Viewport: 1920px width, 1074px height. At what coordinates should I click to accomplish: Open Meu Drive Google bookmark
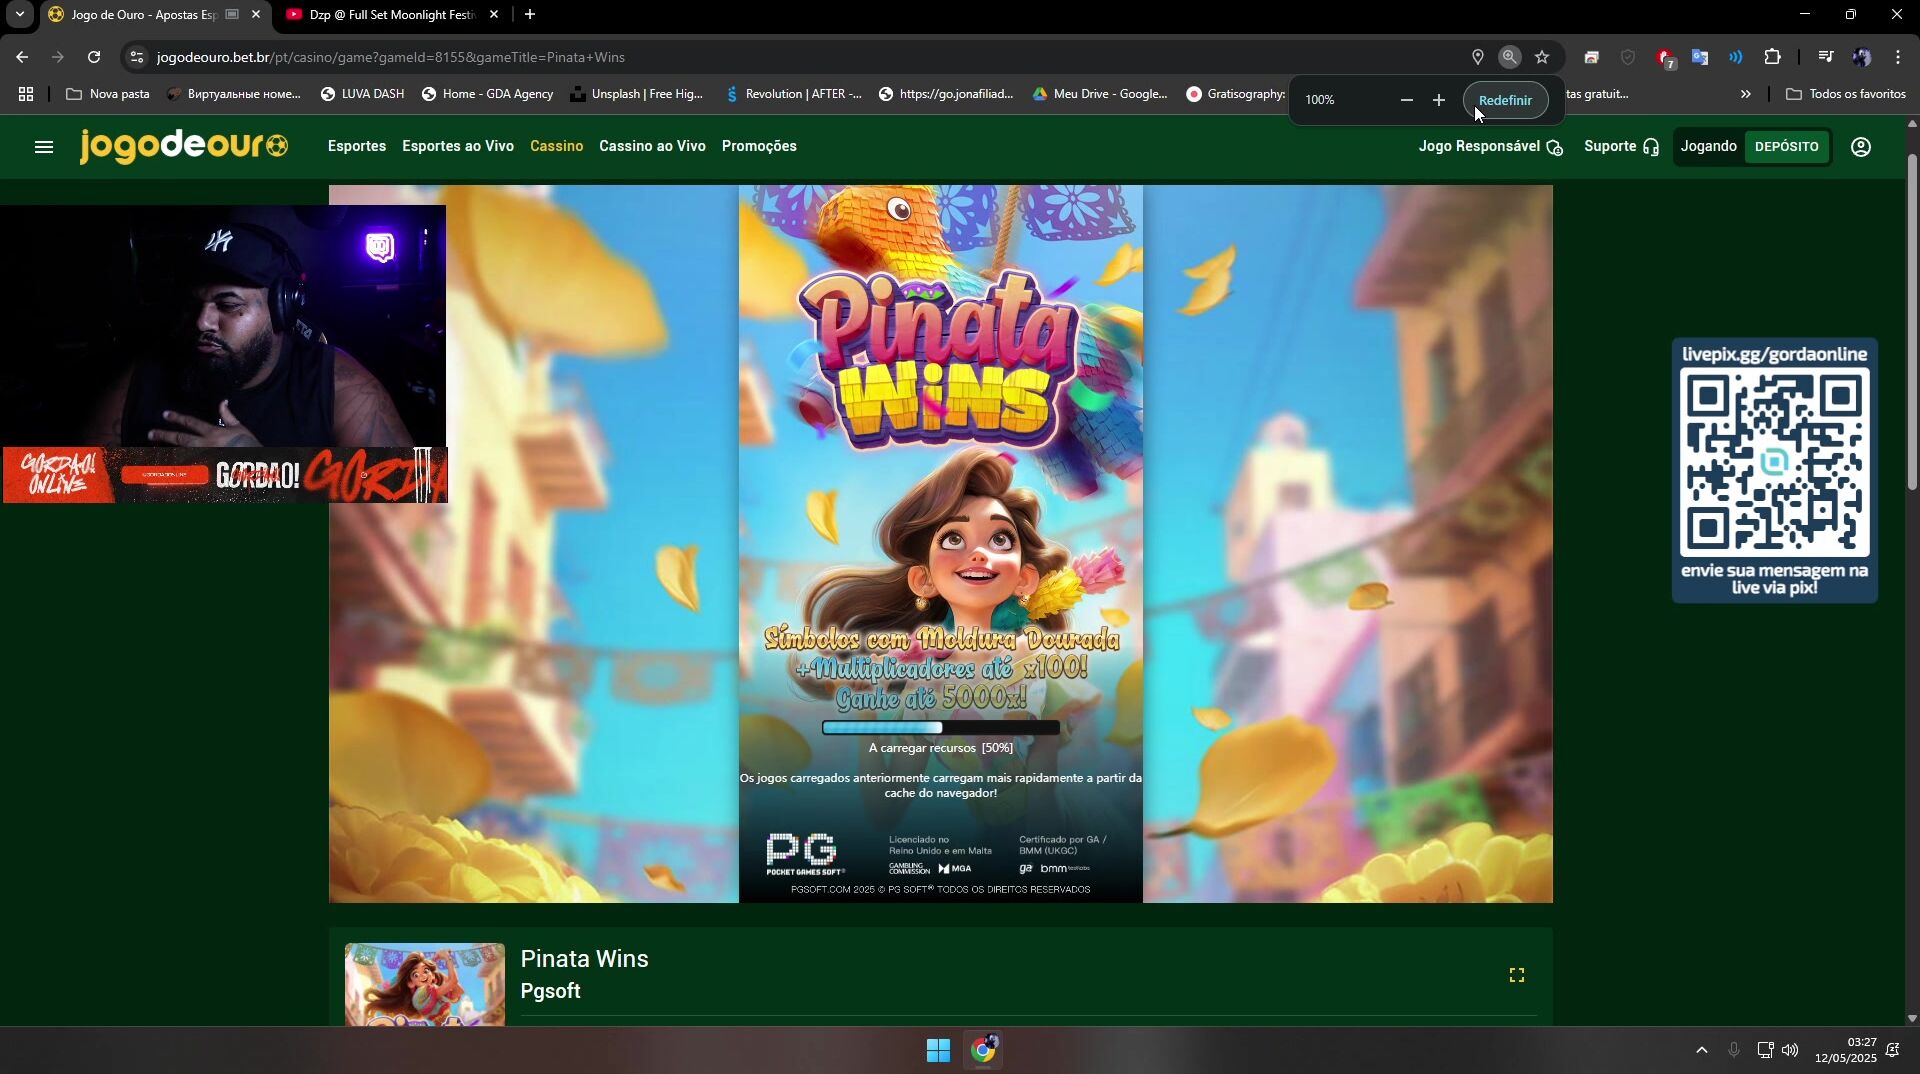click(x=1100, y=94)
